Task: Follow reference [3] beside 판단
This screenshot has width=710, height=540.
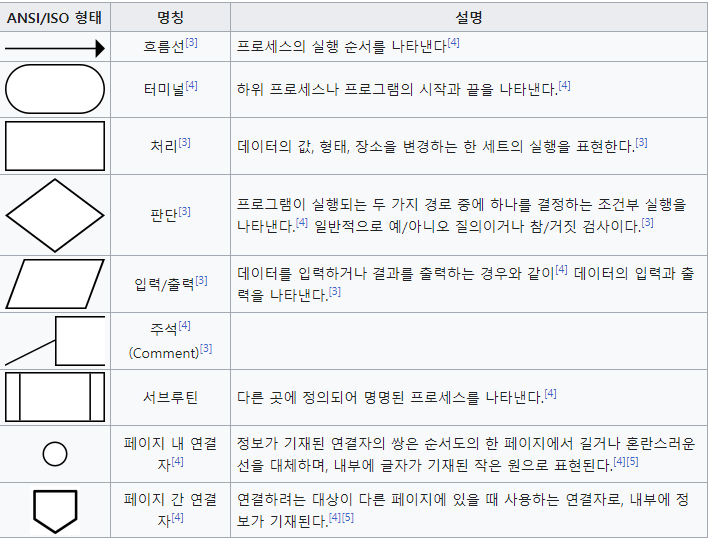Action: (184, 211)
